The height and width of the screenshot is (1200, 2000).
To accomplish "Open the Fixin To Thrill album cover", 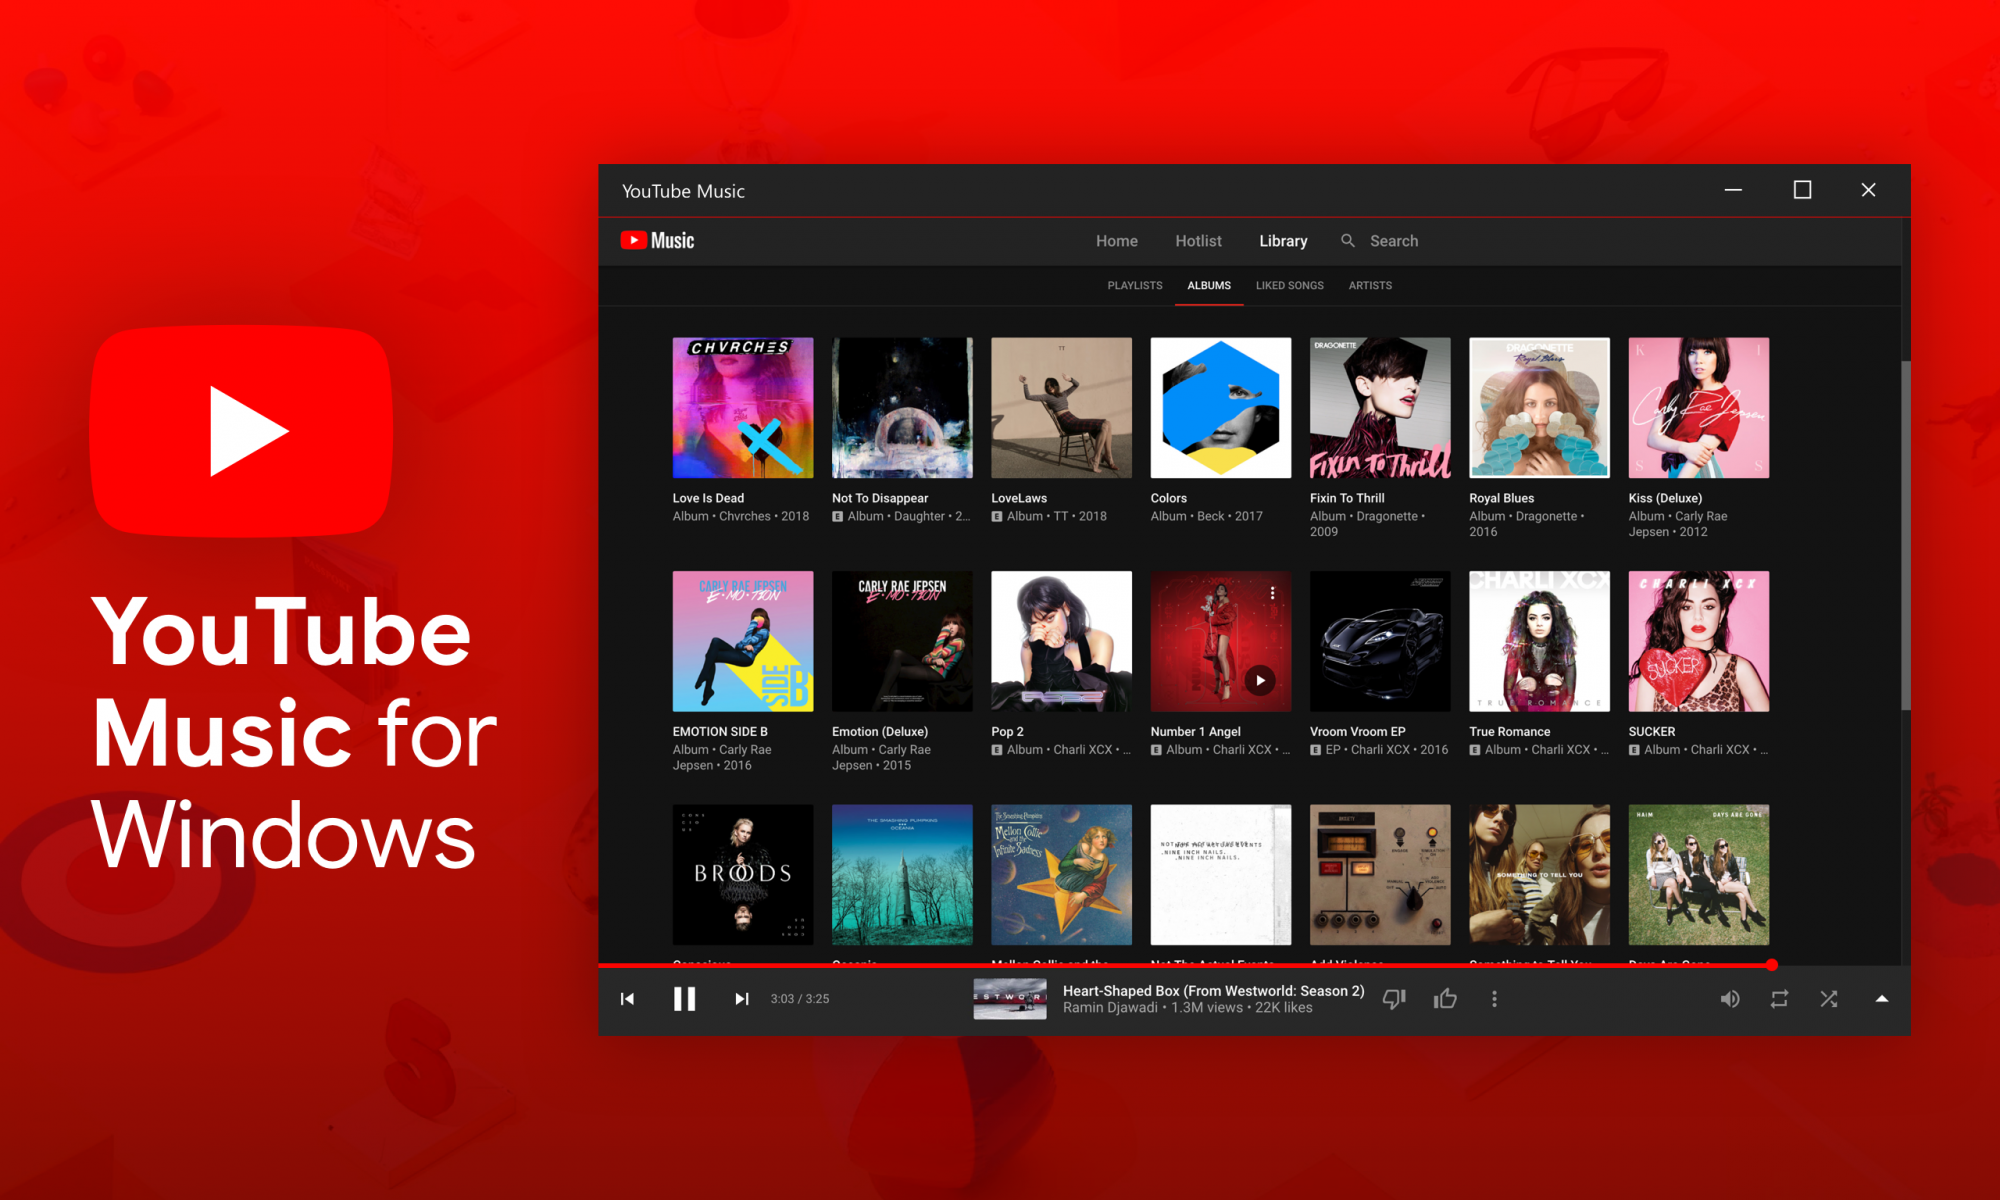I will pyautogui.click(x=1380, y=408).
